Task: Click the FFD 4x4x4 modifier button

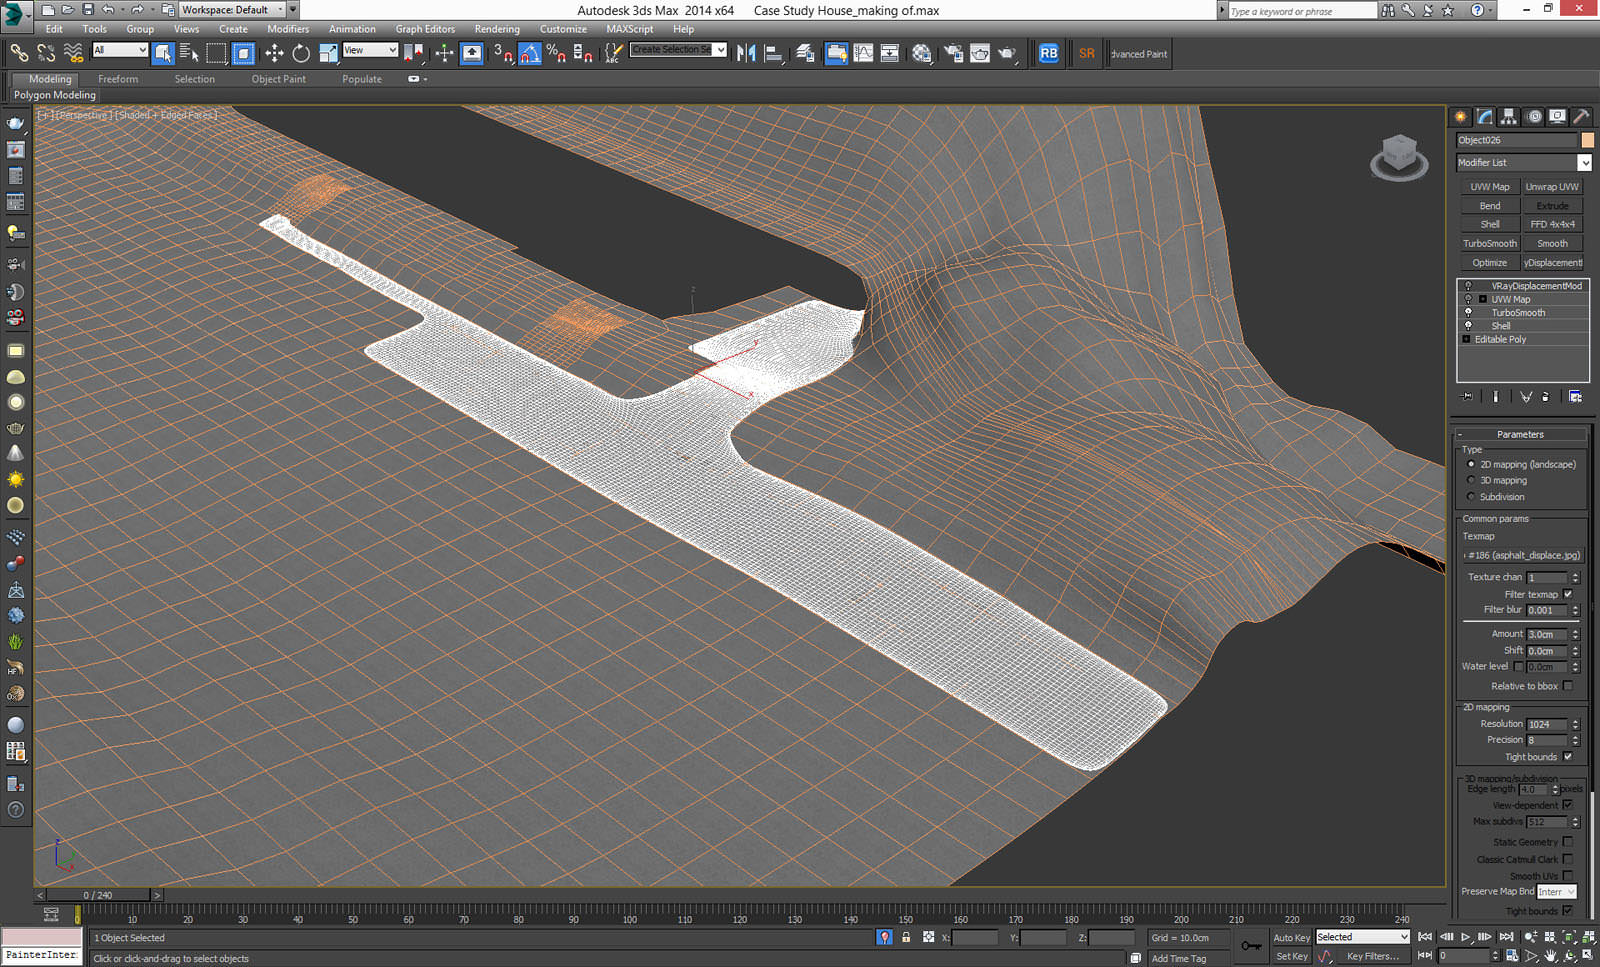Action: pos(1552,224)
